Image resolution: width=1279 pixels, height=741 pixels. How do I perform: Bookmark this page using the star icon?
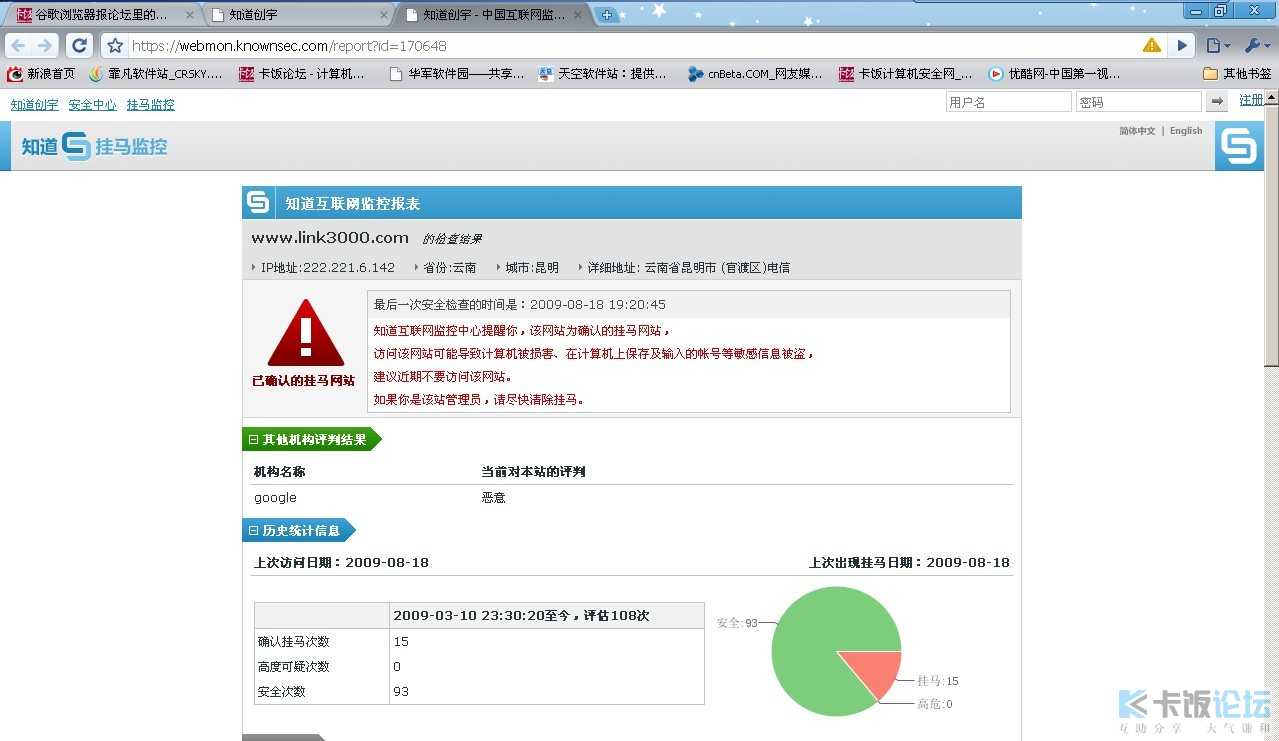click(115, 46)
